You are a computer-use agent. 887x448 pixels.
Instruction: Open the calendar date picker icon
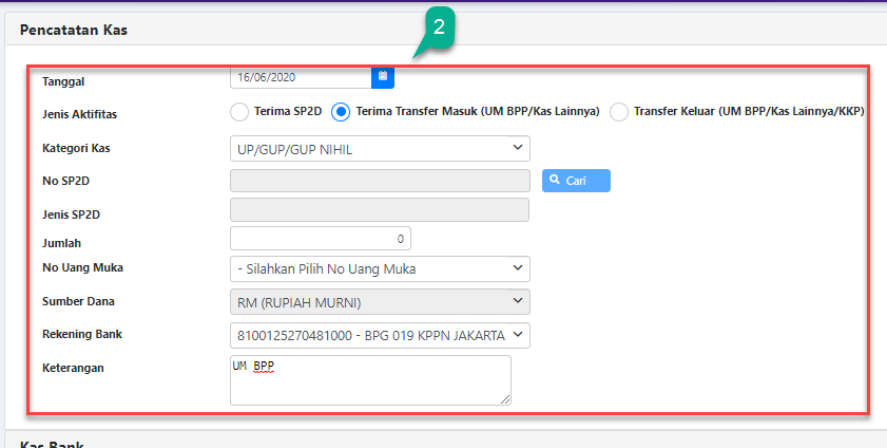382,76
